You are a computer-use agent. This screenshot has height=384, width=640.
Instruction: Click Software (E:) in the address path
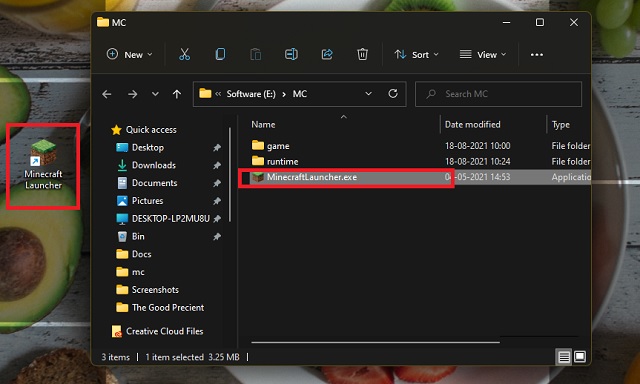click(x=251, y=94)
